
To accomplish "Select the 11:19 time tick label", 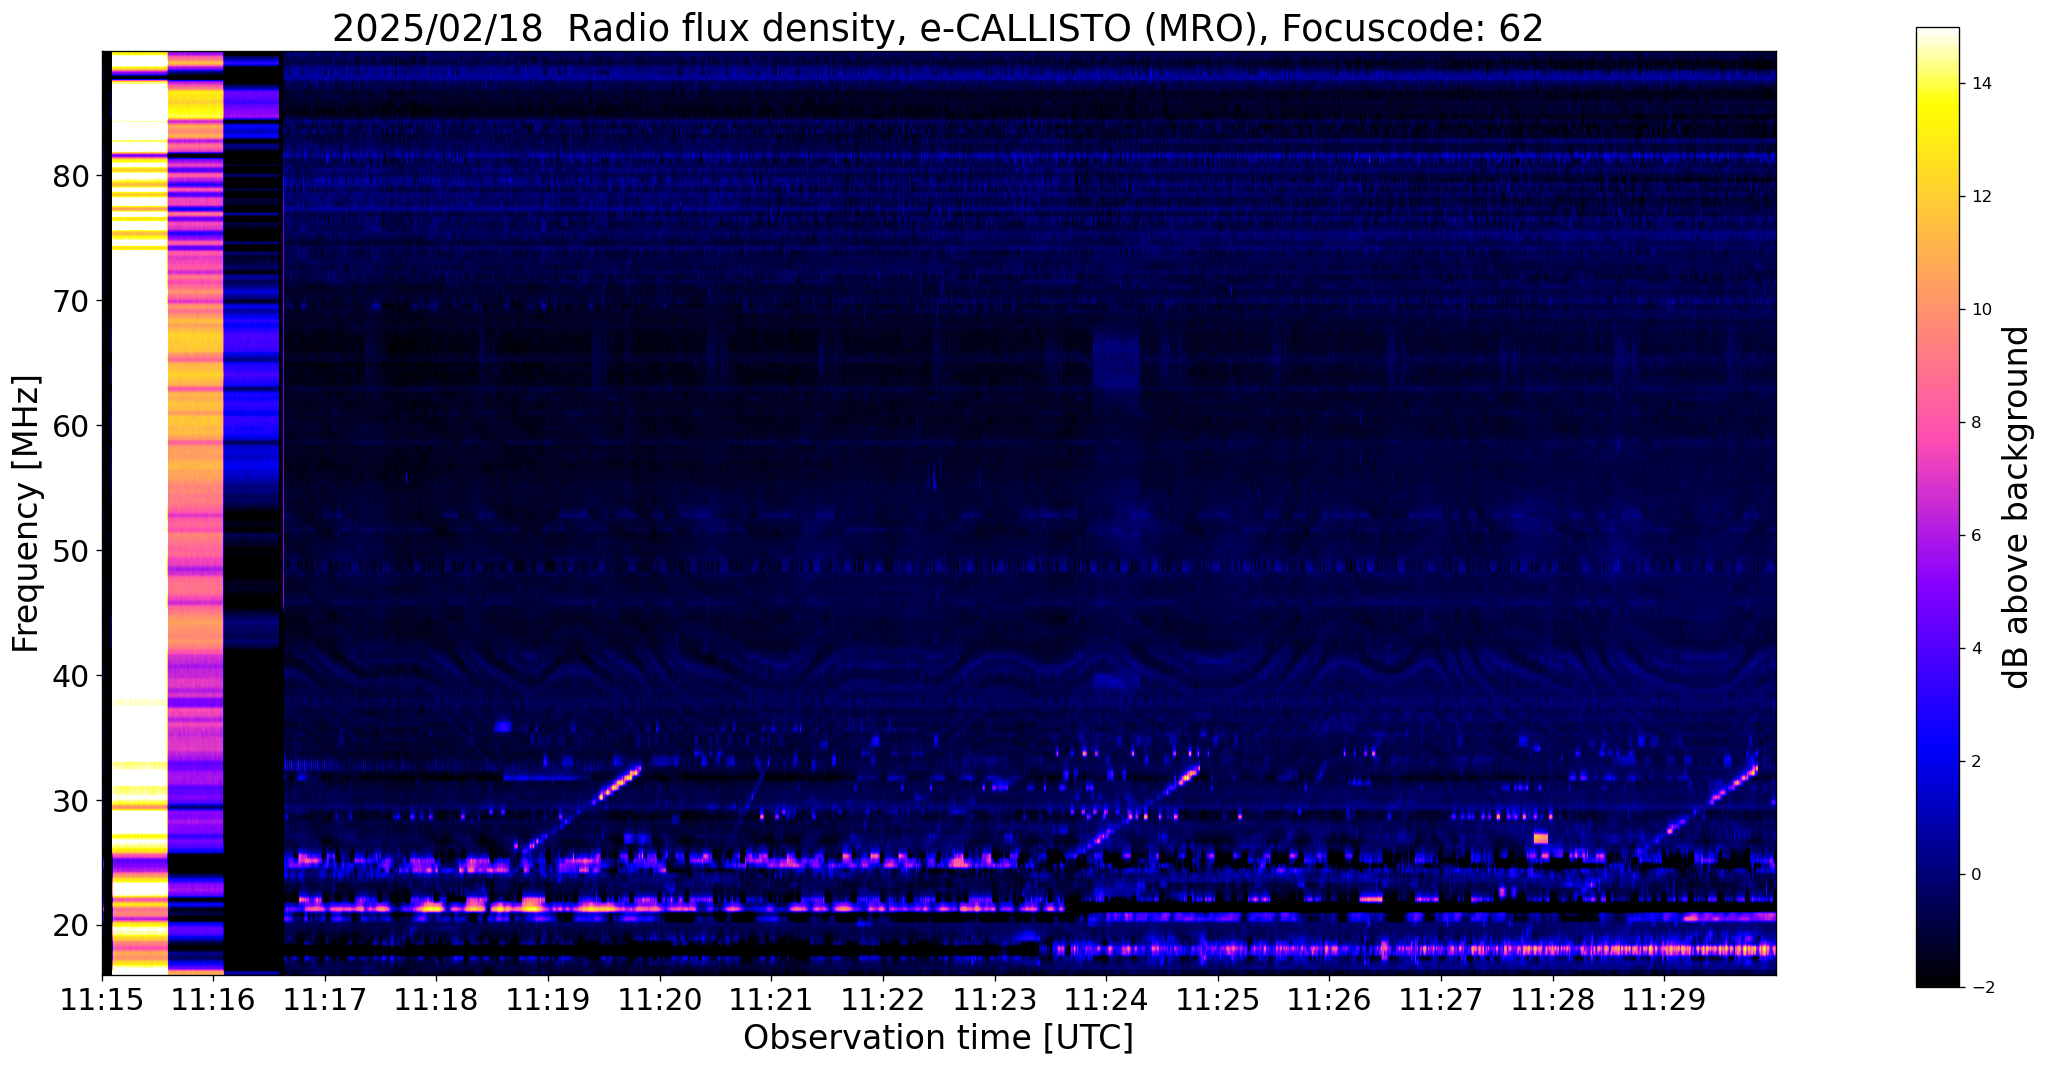I will [547, 999].
